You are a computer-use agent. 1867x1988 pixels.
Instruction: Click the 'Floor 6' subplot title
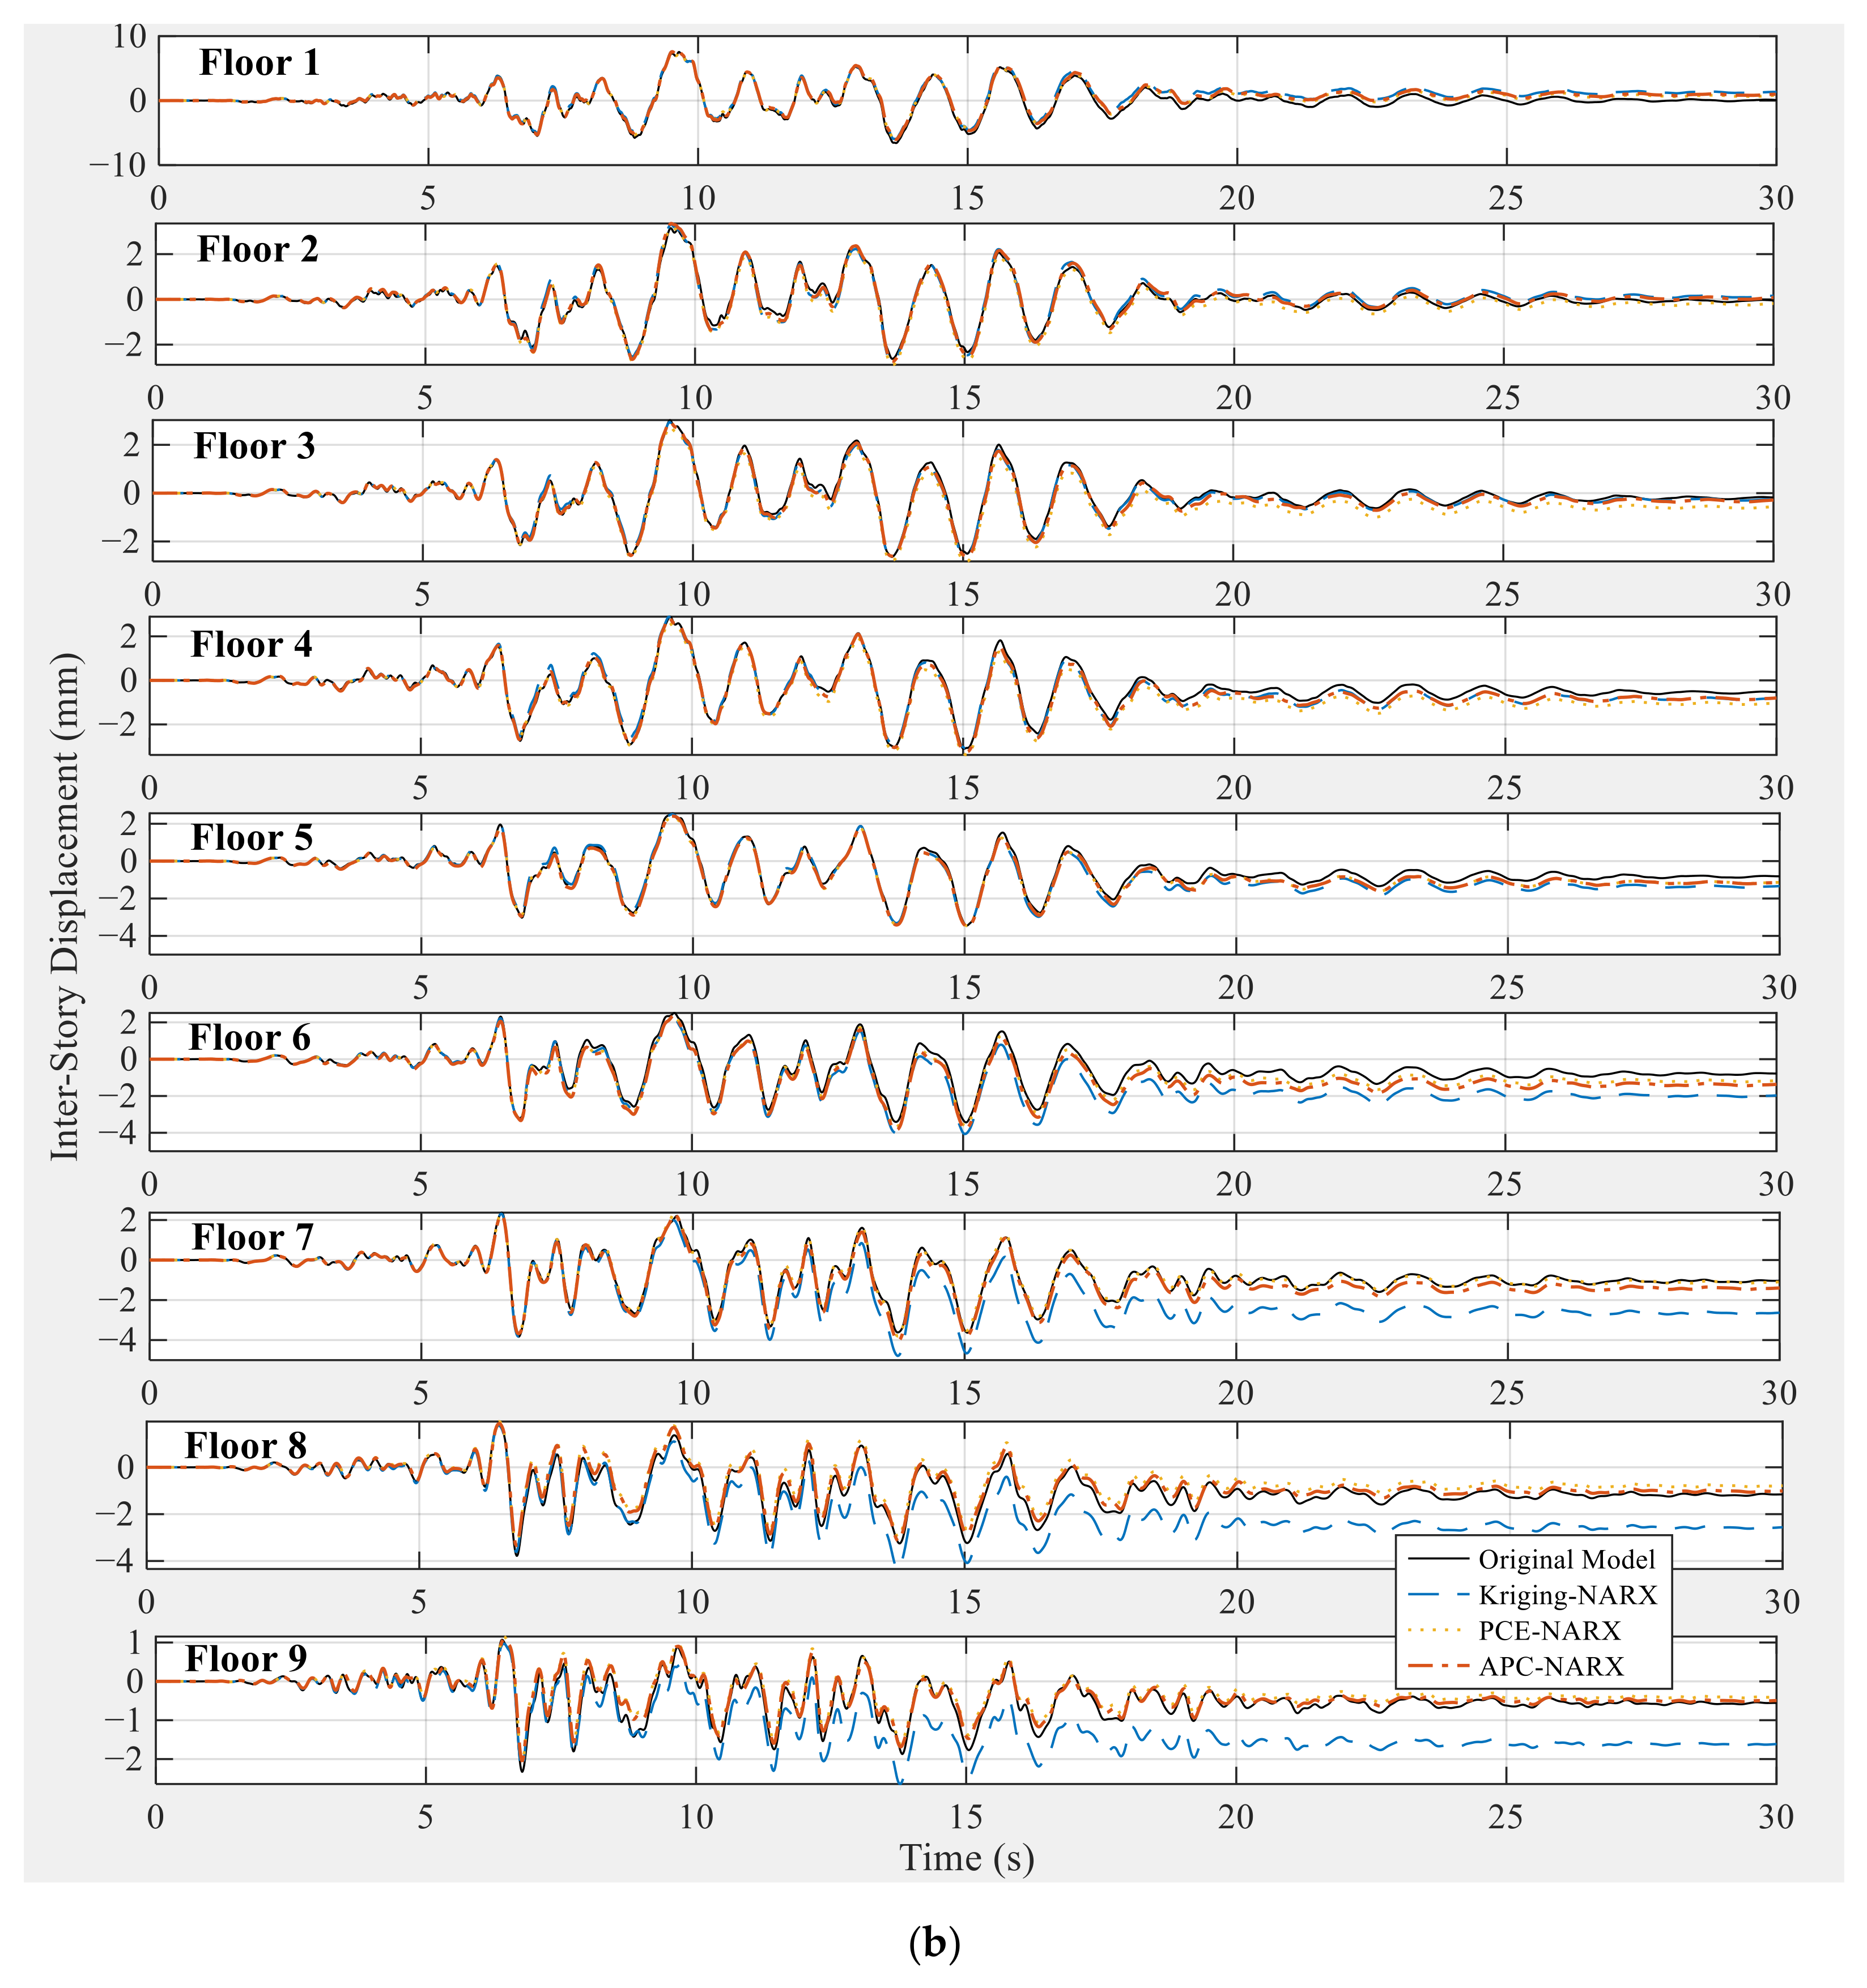(x=249, y=1038)
